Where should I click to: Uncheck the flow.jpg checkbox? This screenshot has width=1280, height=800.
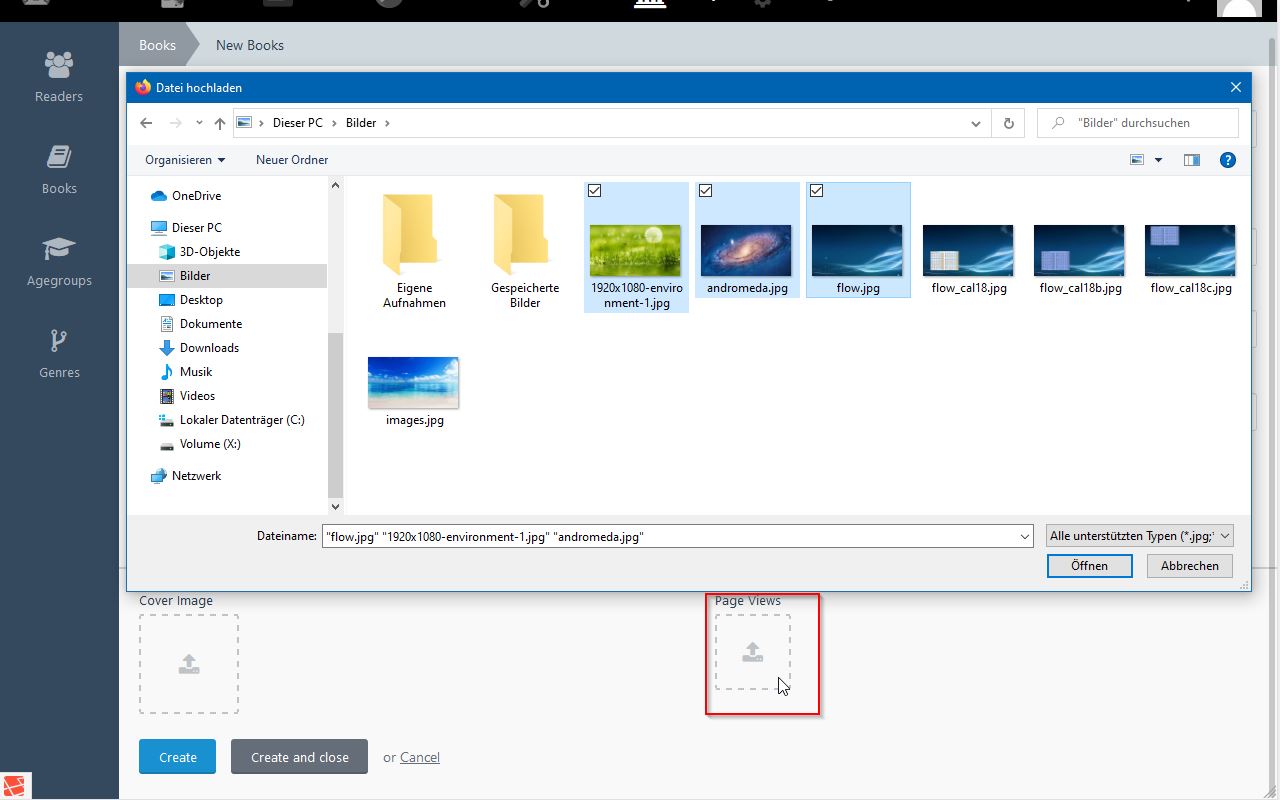[816, 191]
